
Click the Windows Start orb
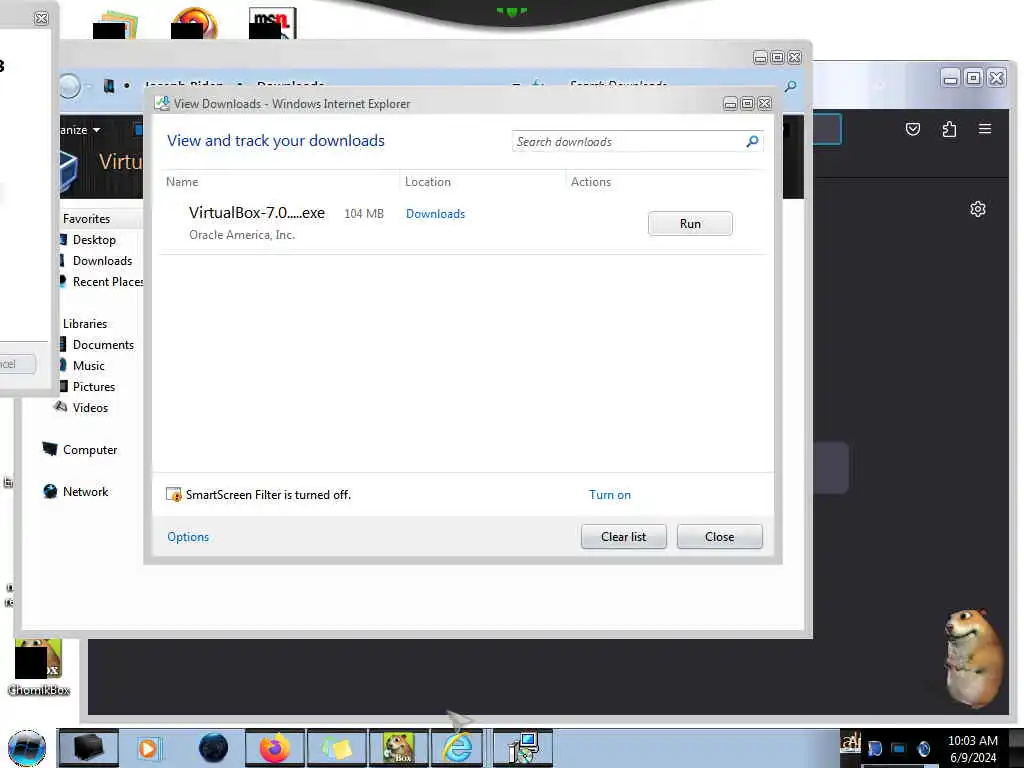point(27,748)
